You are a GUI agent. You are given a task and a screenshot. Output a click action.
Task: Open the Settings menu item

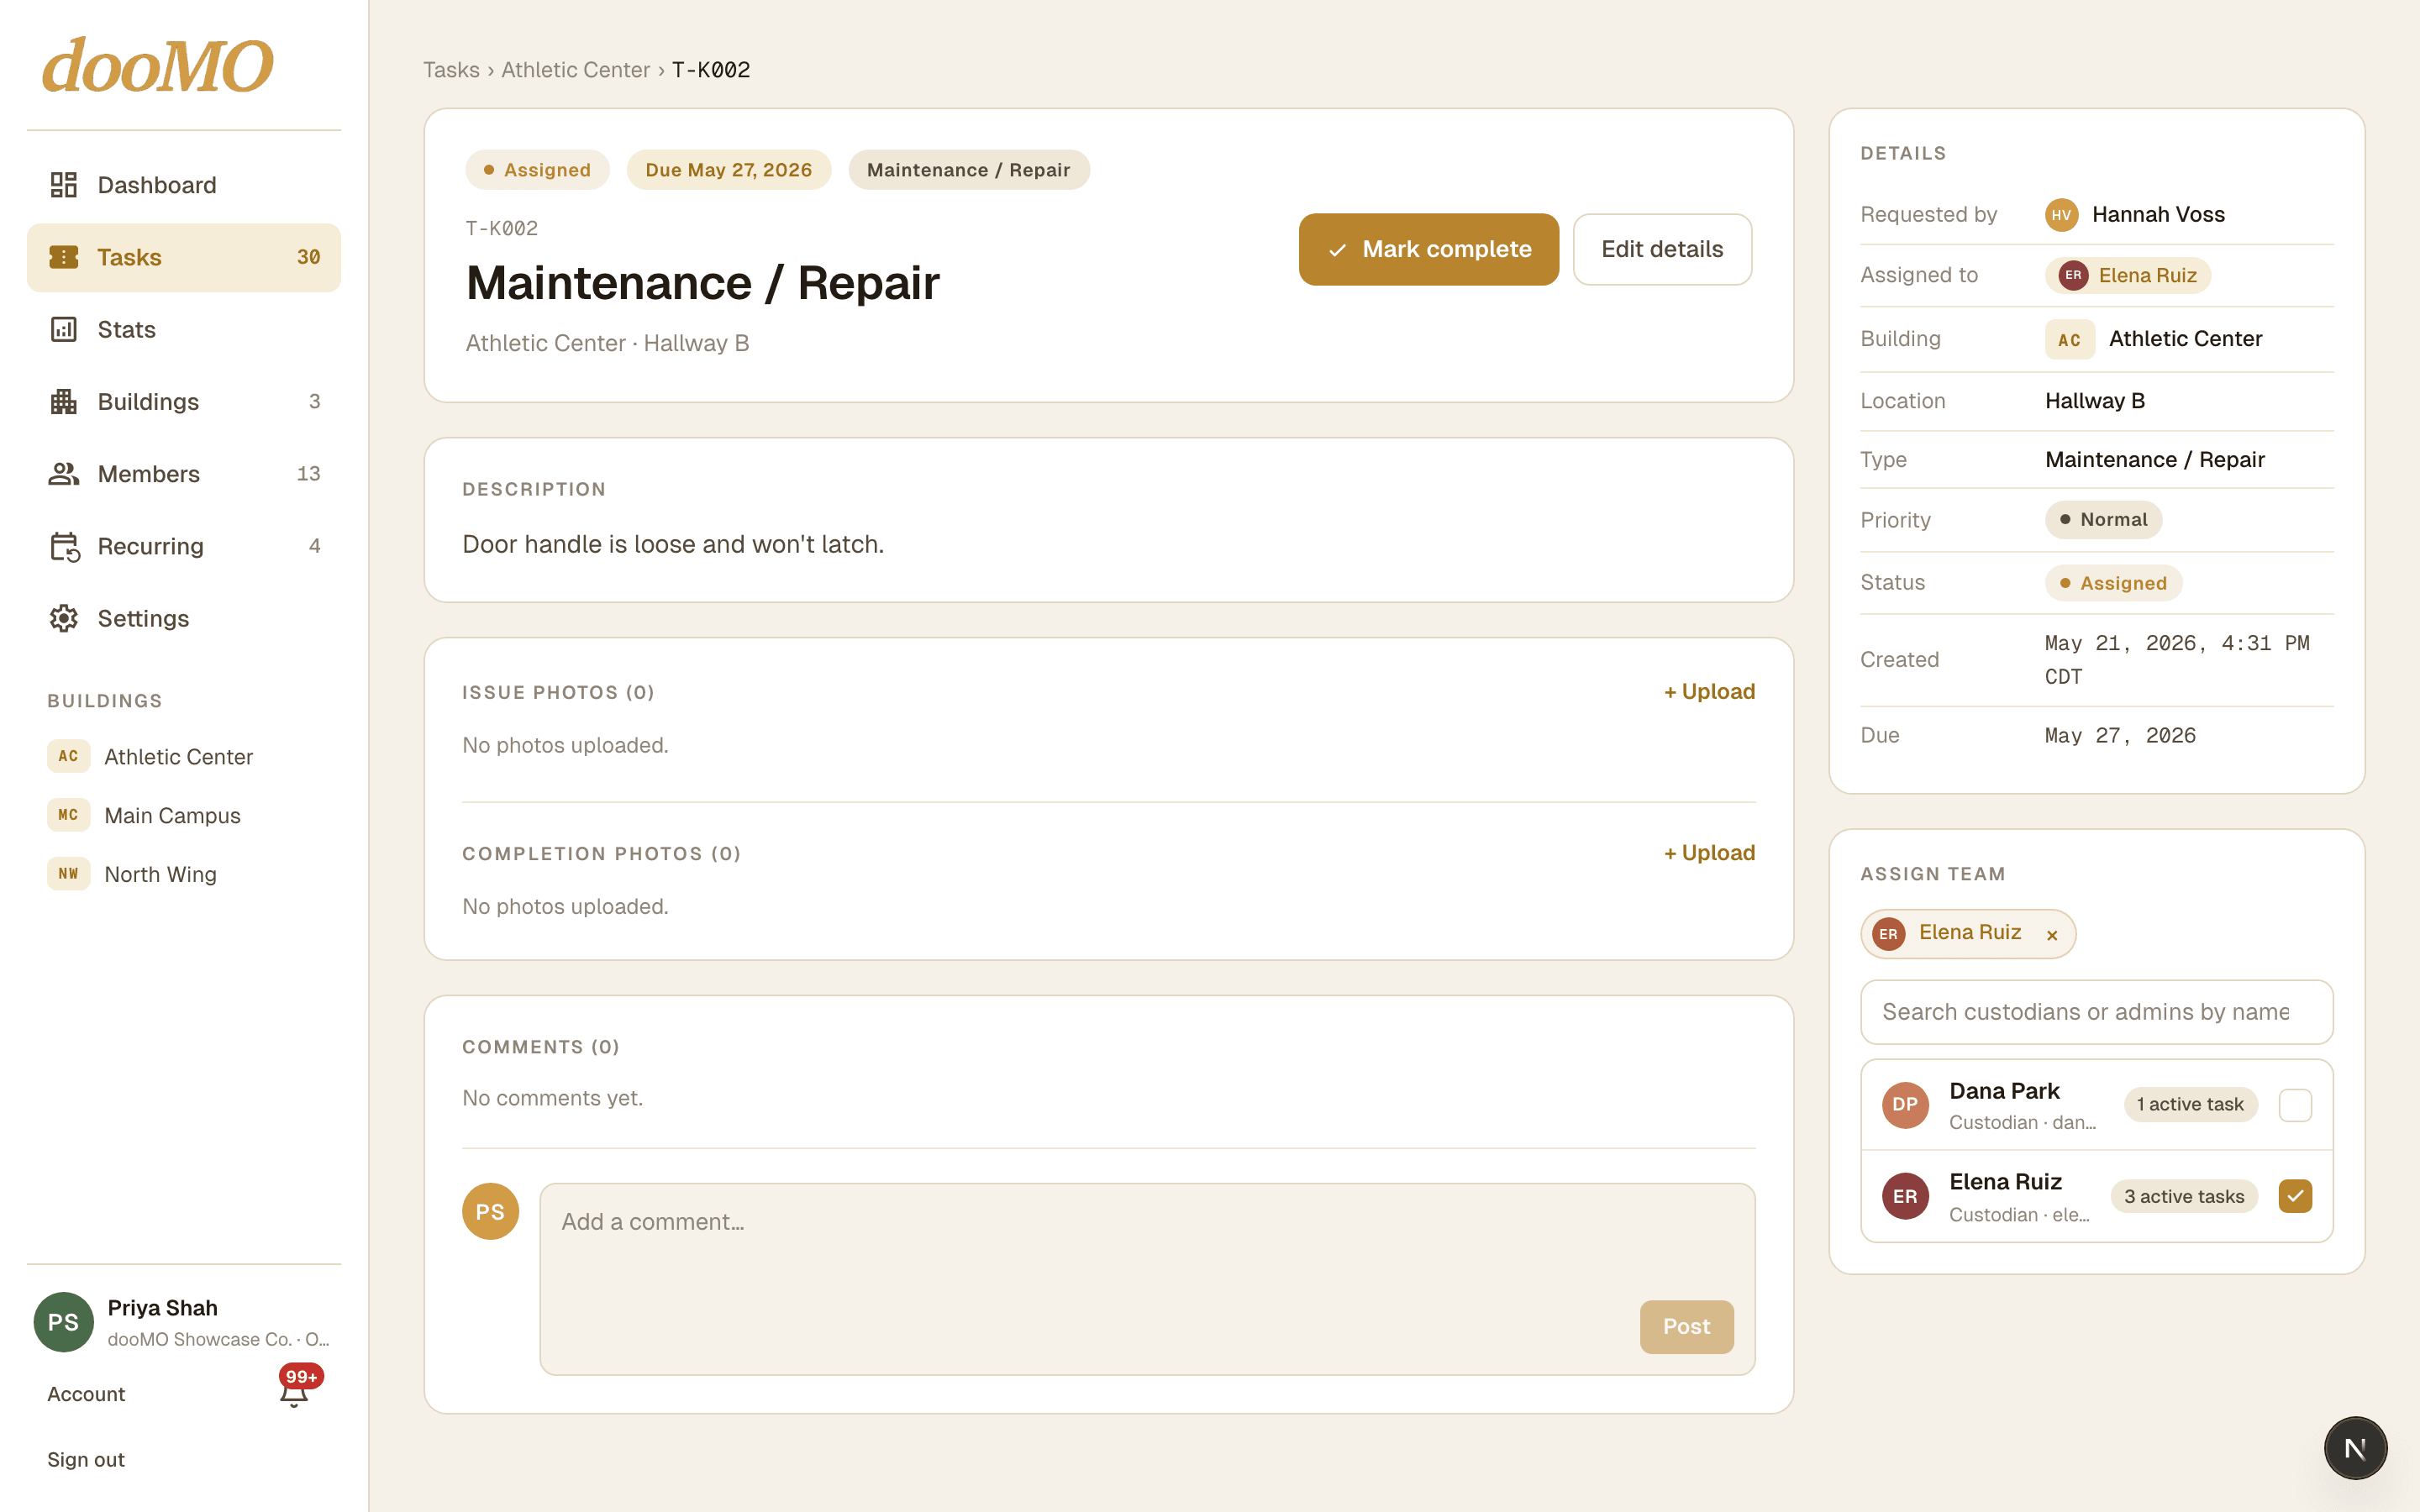(184, 618)
